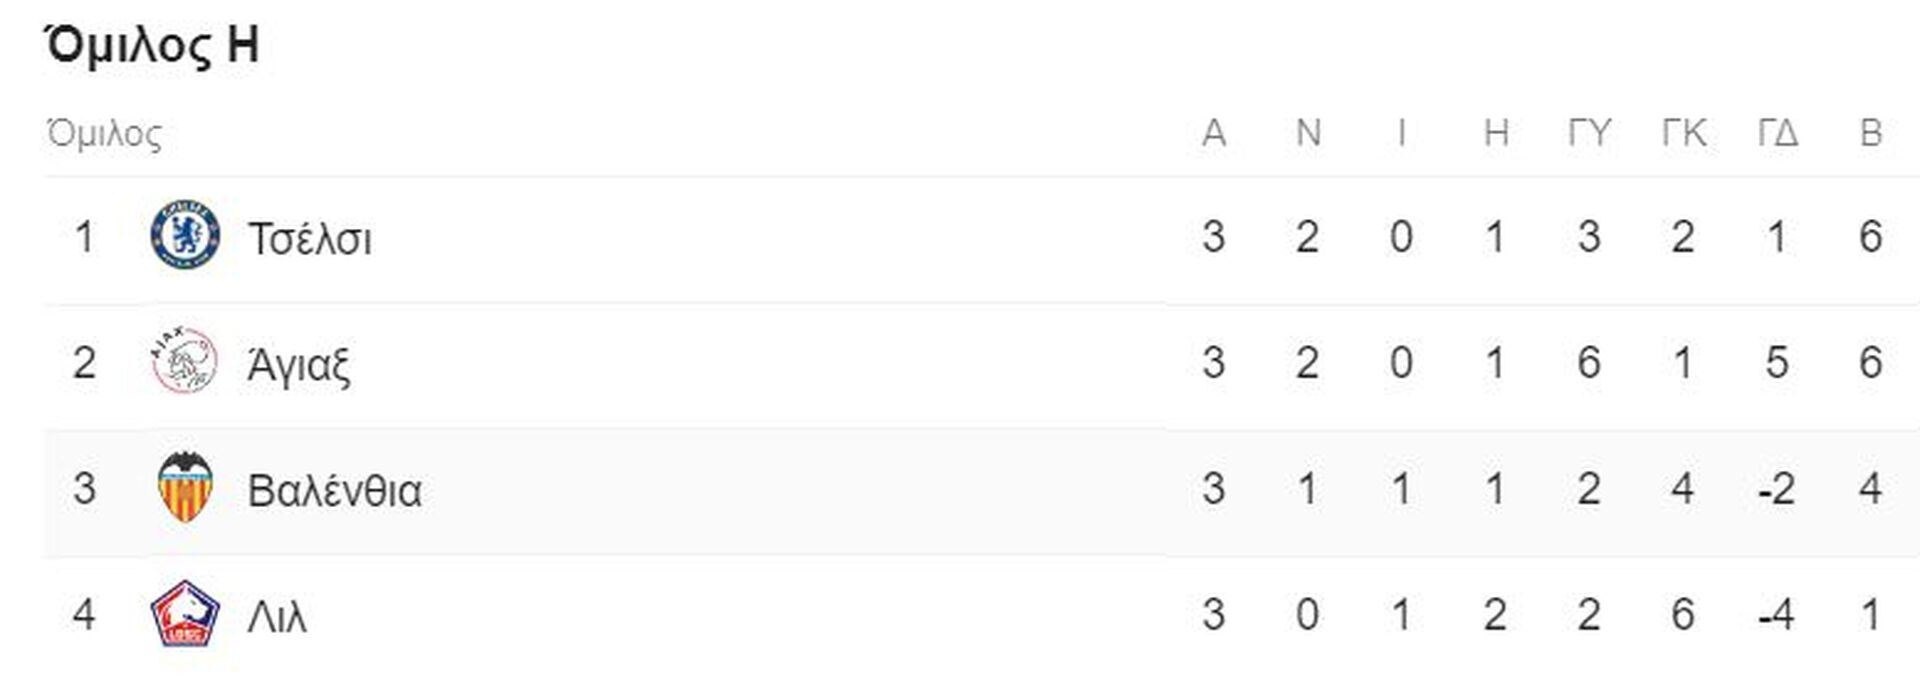Select the Βαλένθια team name
1920x689 pixels.
[334, 490]
